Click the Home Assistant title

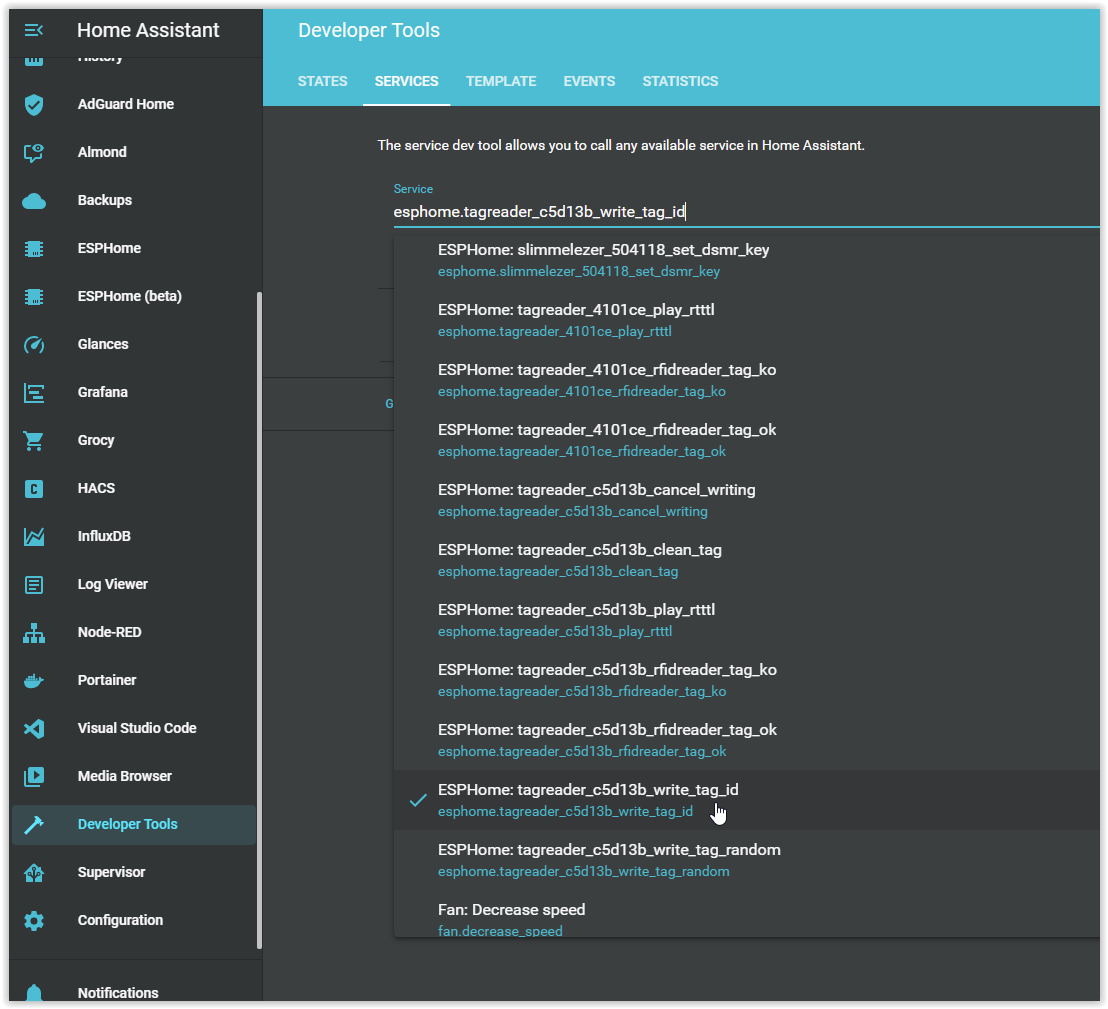tap(148, 30)
